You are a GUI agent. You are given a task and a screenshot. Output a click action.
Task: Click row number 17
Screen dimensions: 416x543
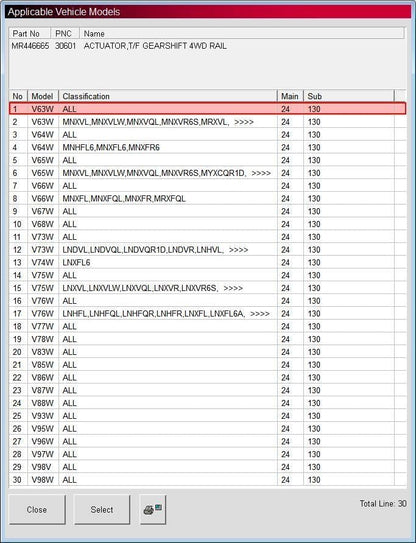tap(17, 314)
